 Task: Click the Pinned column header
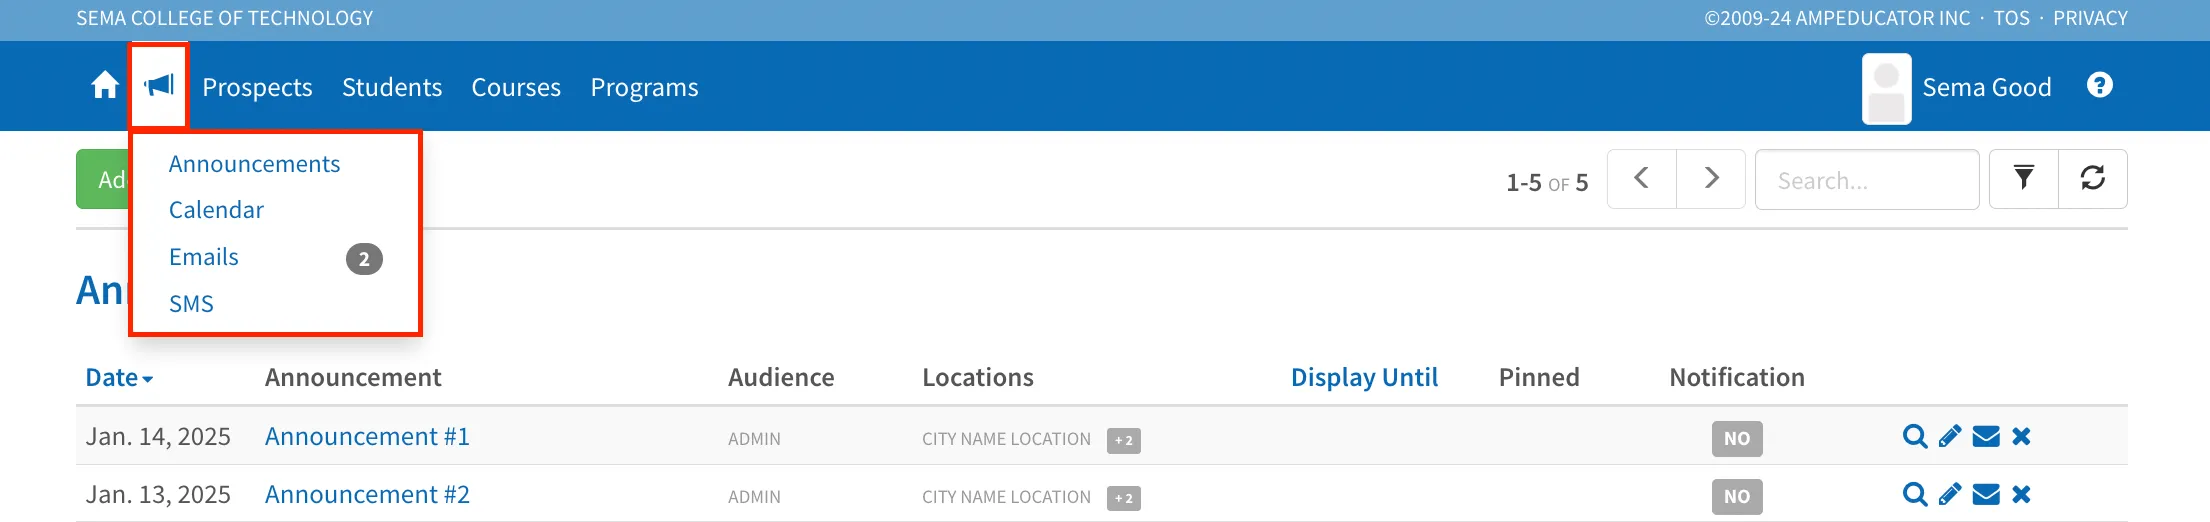pos(1539,378)
